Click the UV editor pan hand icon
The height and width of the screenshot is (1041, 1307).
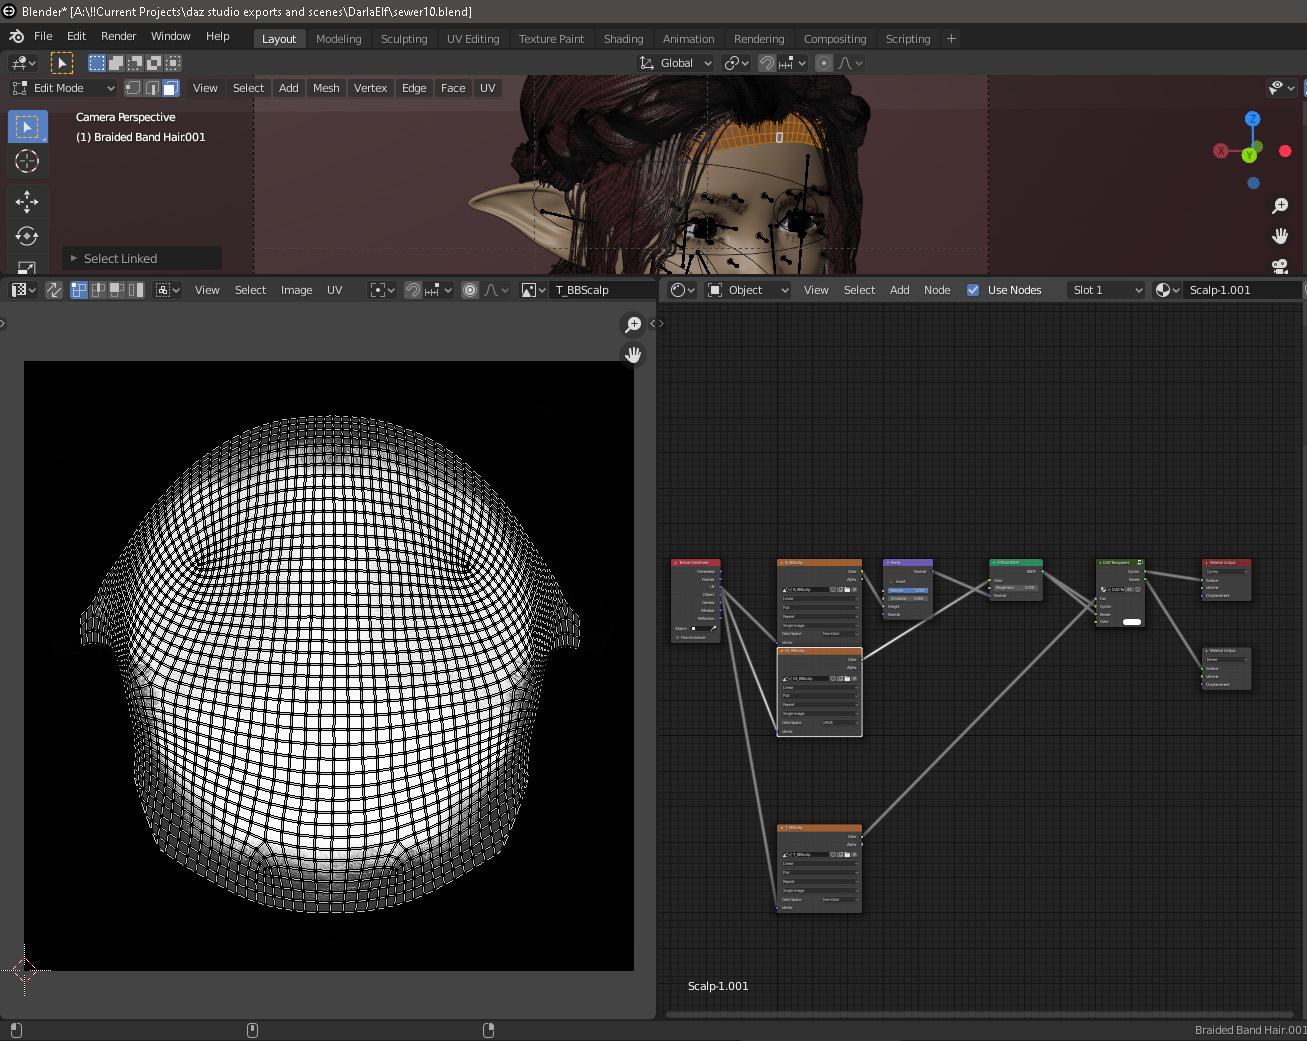tap(633, 355)
